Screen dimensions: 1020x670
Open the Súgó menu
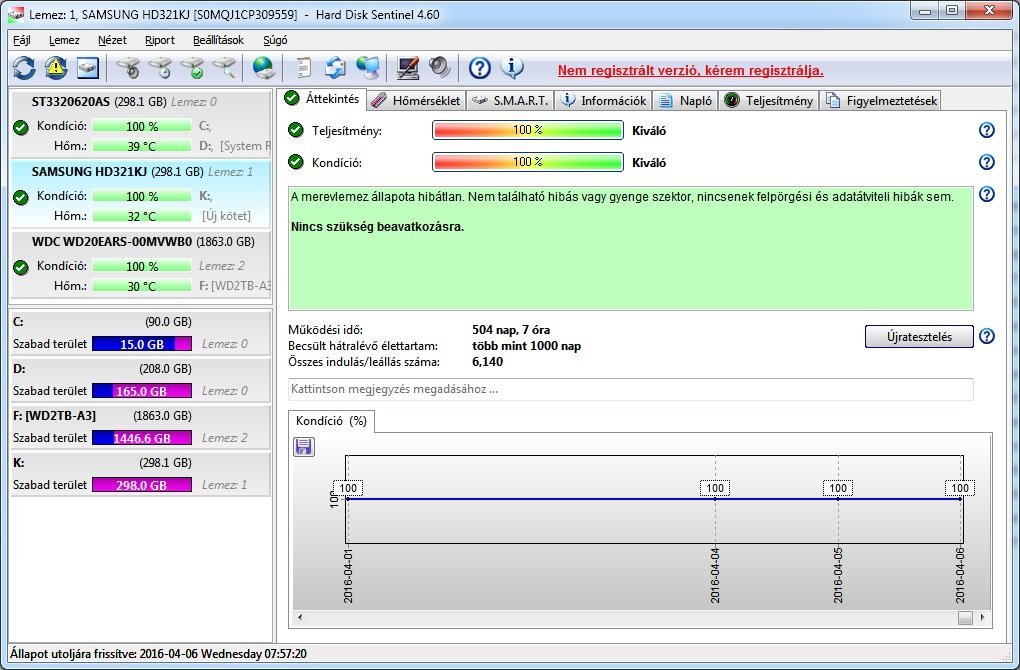click(275, 40)
